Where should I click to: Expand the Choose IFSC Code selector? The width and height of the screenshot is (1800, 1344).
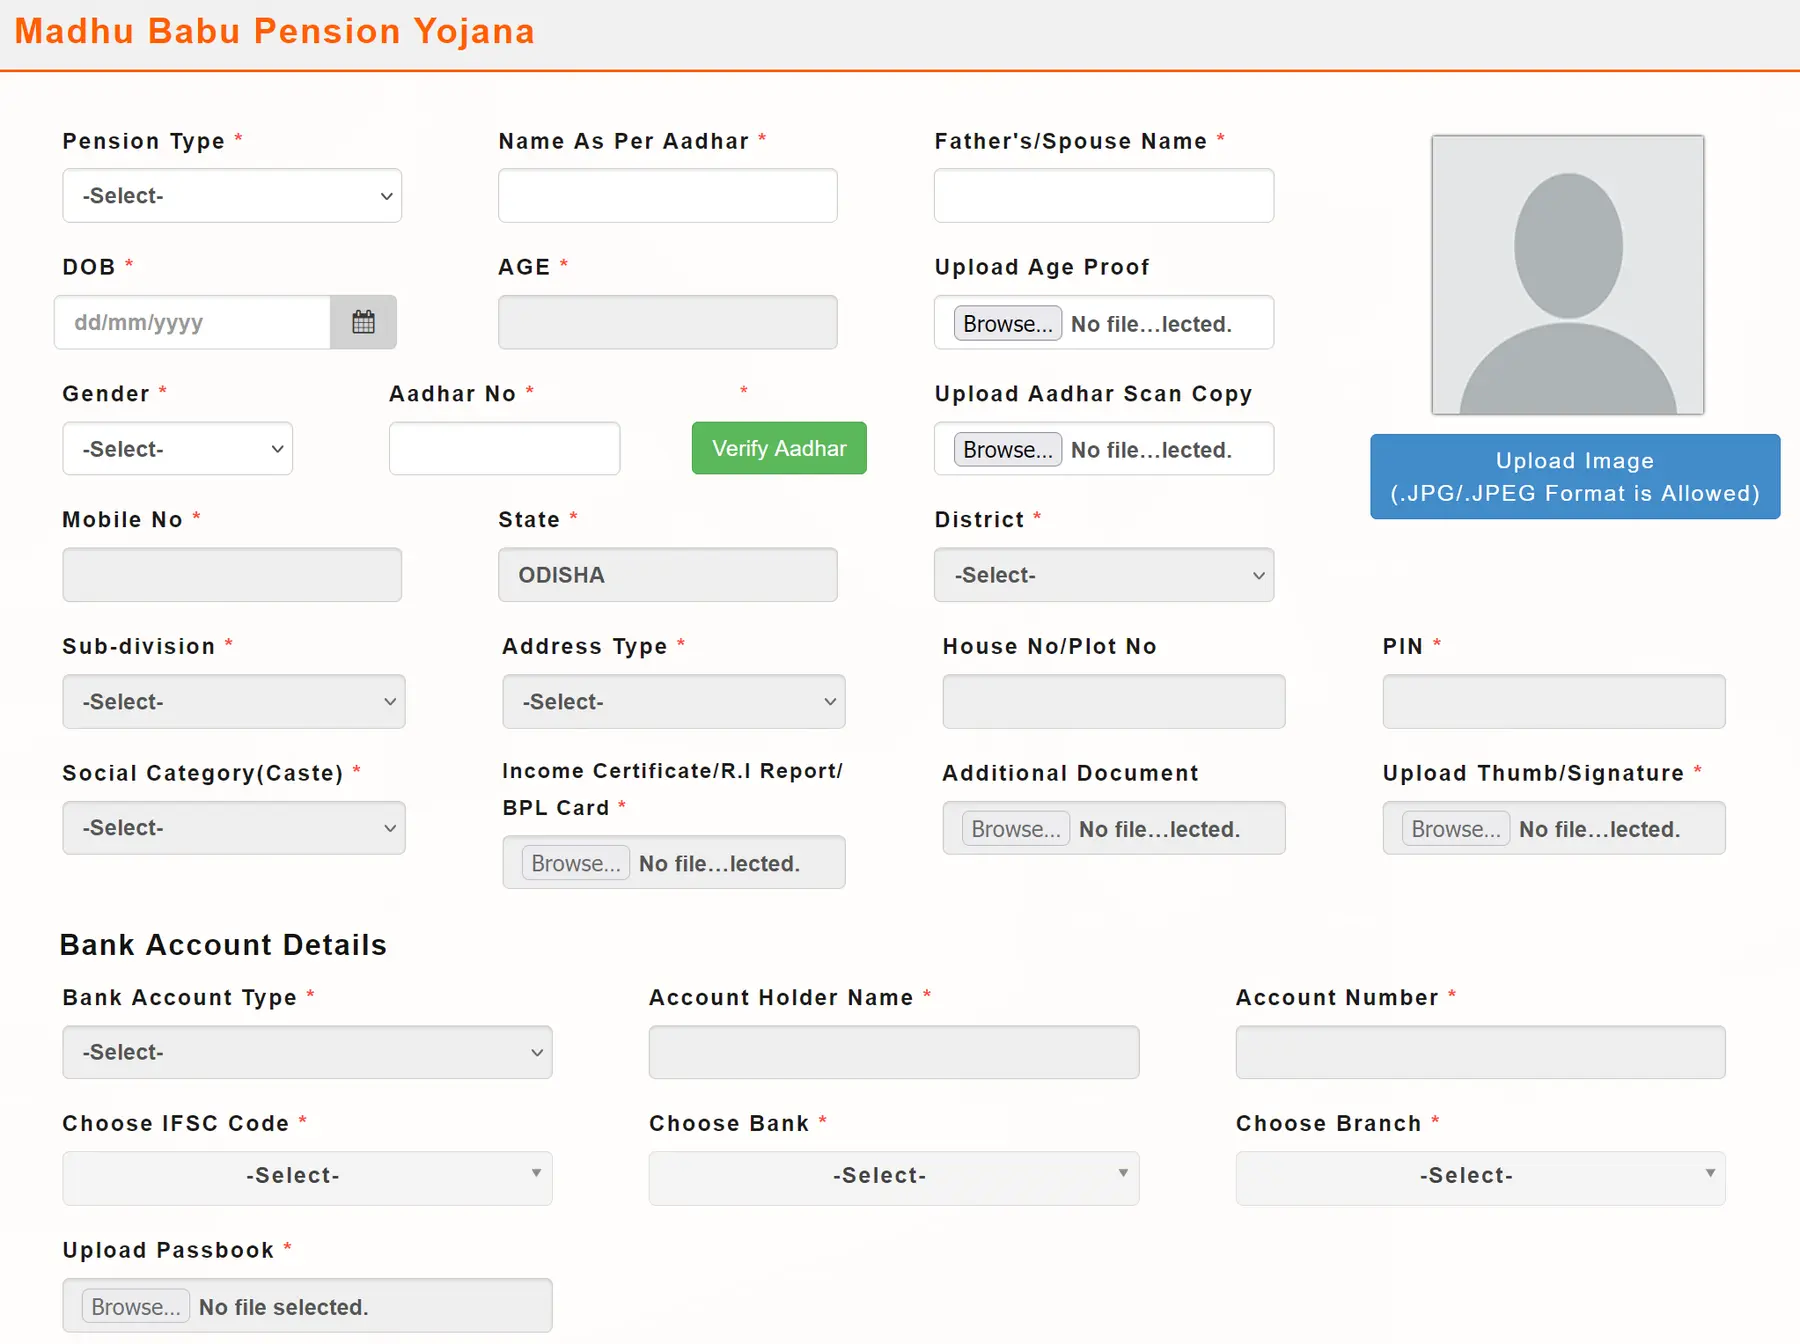point(307,1178)
